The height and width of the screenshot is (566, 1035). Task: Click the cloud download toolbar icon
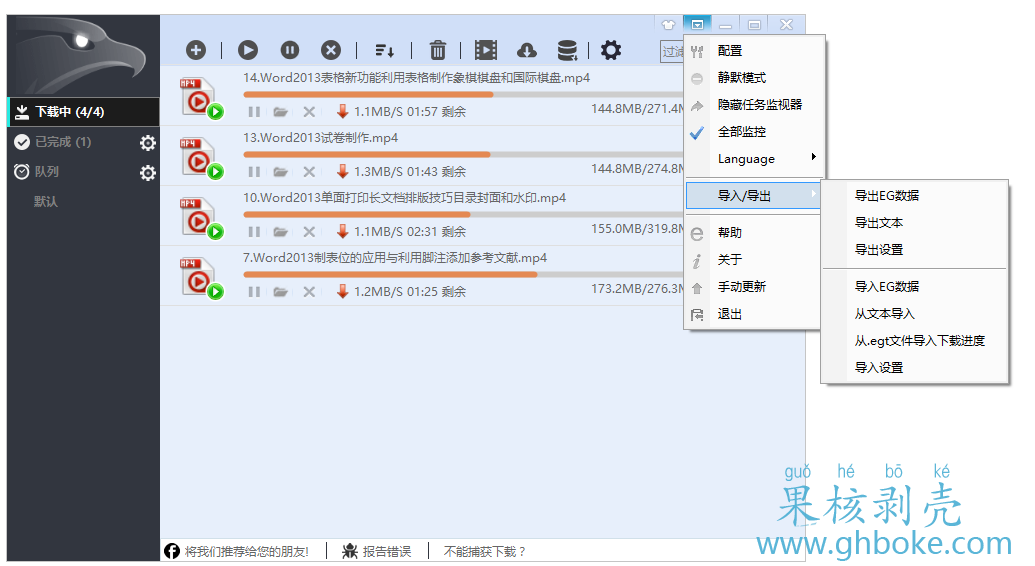tap(526, 50)
